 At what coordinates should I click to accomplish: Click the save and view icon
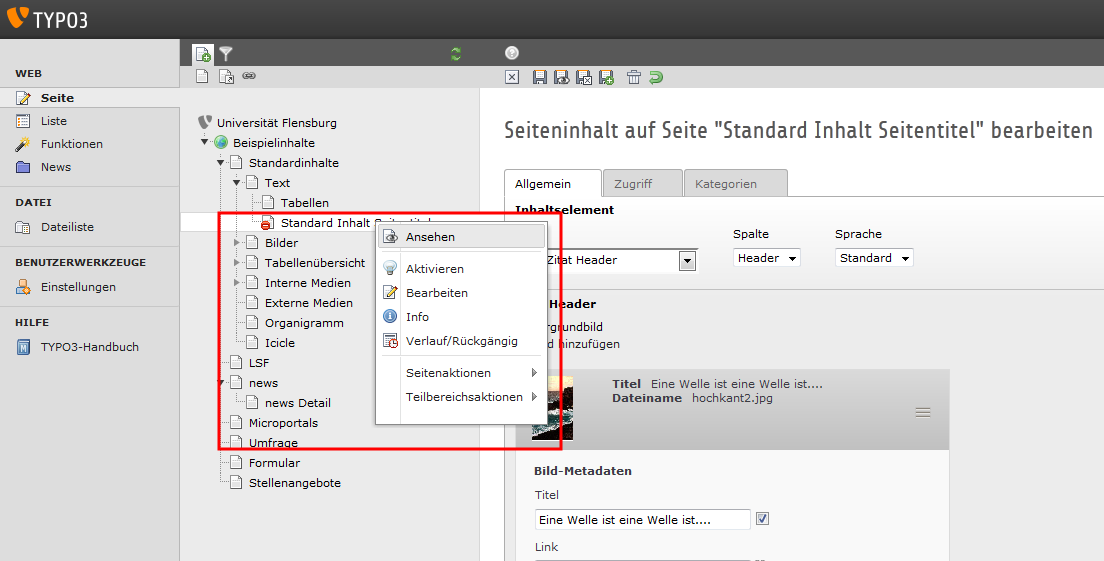pyautogui.click(x=561, y=77)
